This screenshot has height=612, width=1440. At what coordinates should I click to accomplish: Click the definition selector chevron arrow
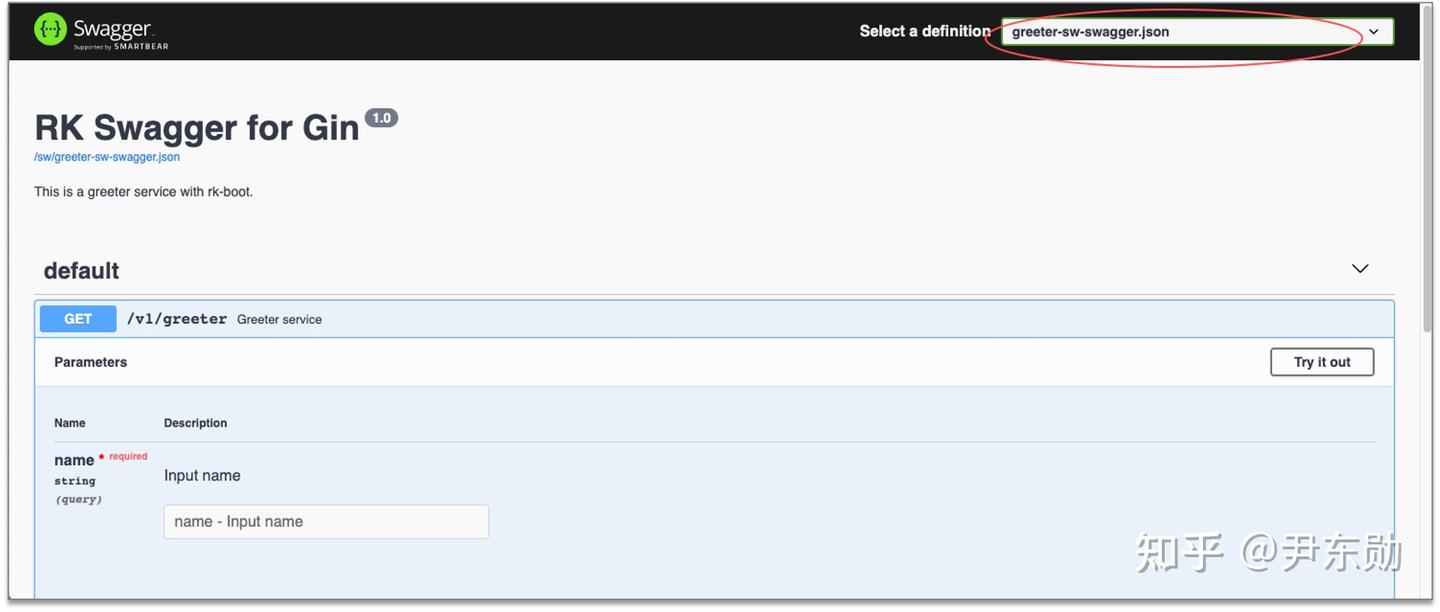click(x=1374, y=32)
